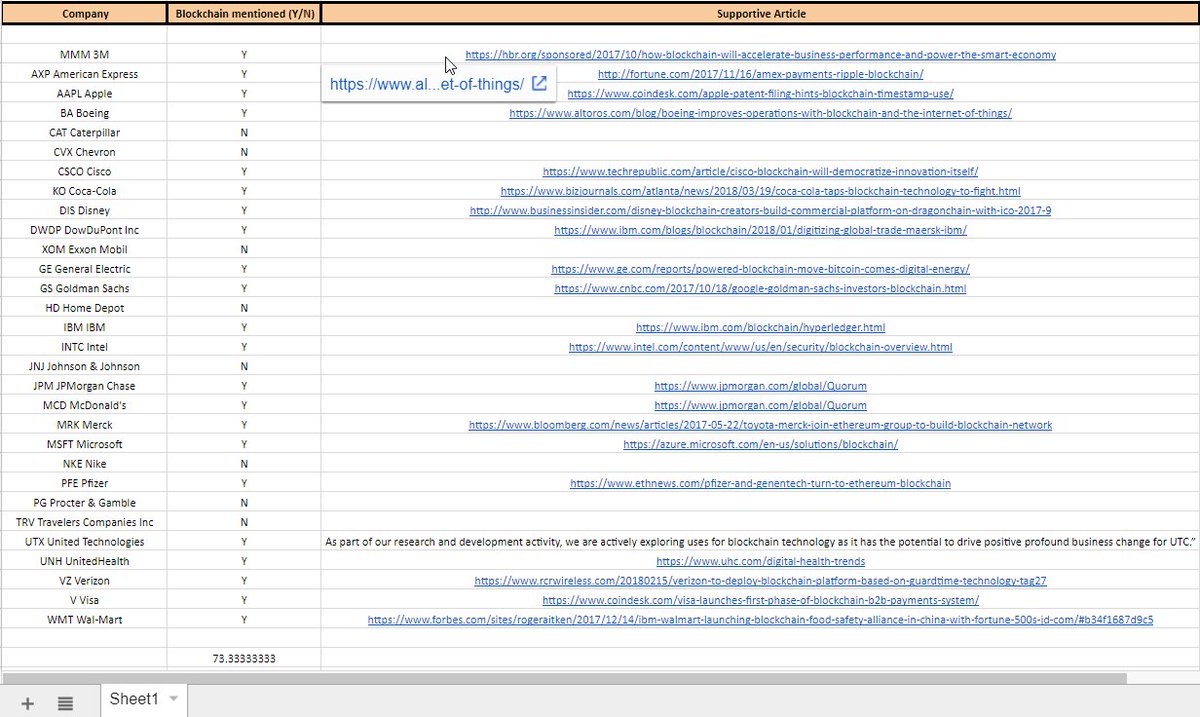Viewport: 1200px width, 717px height.
Task: Select the BA Boeing cell
Action: pos(84,113)
